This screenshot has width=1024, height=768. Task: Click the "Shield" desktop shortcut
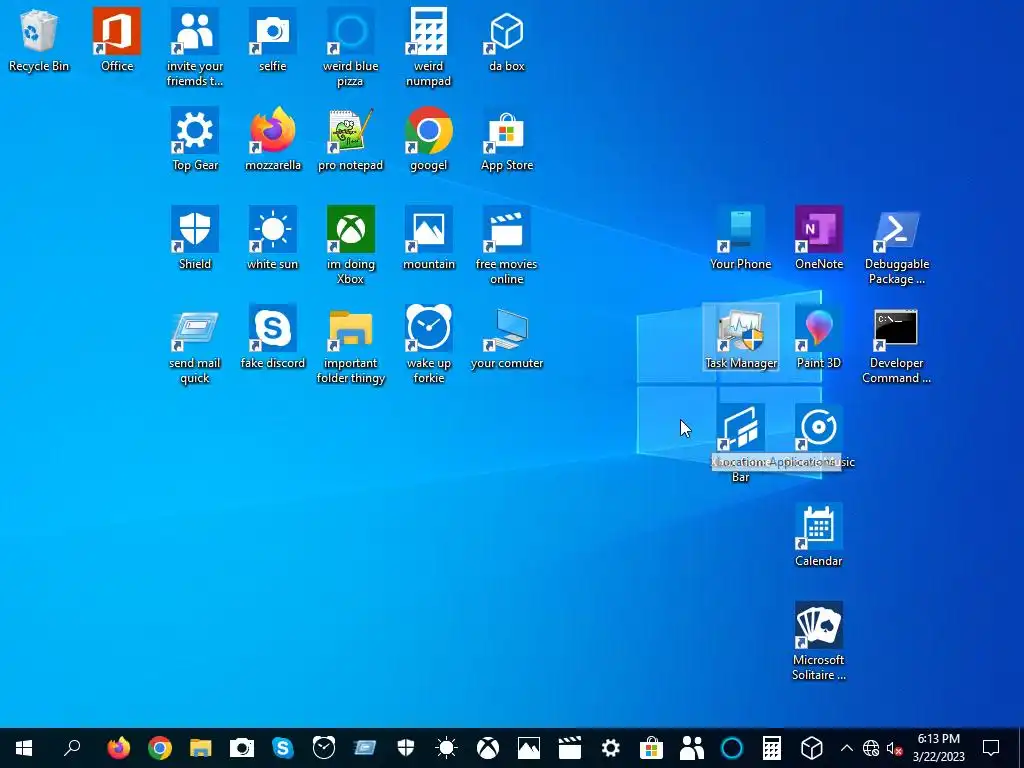click(x=195, y=238)
